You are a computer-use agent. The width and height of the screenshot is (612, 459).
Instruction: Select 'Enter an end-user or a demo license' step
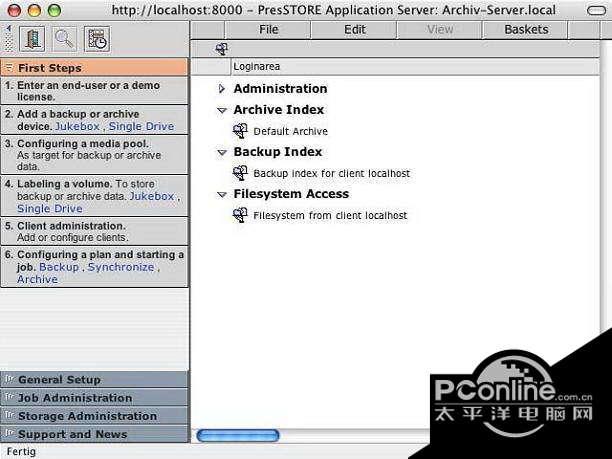pyautogui.click(x=94, y=91)
